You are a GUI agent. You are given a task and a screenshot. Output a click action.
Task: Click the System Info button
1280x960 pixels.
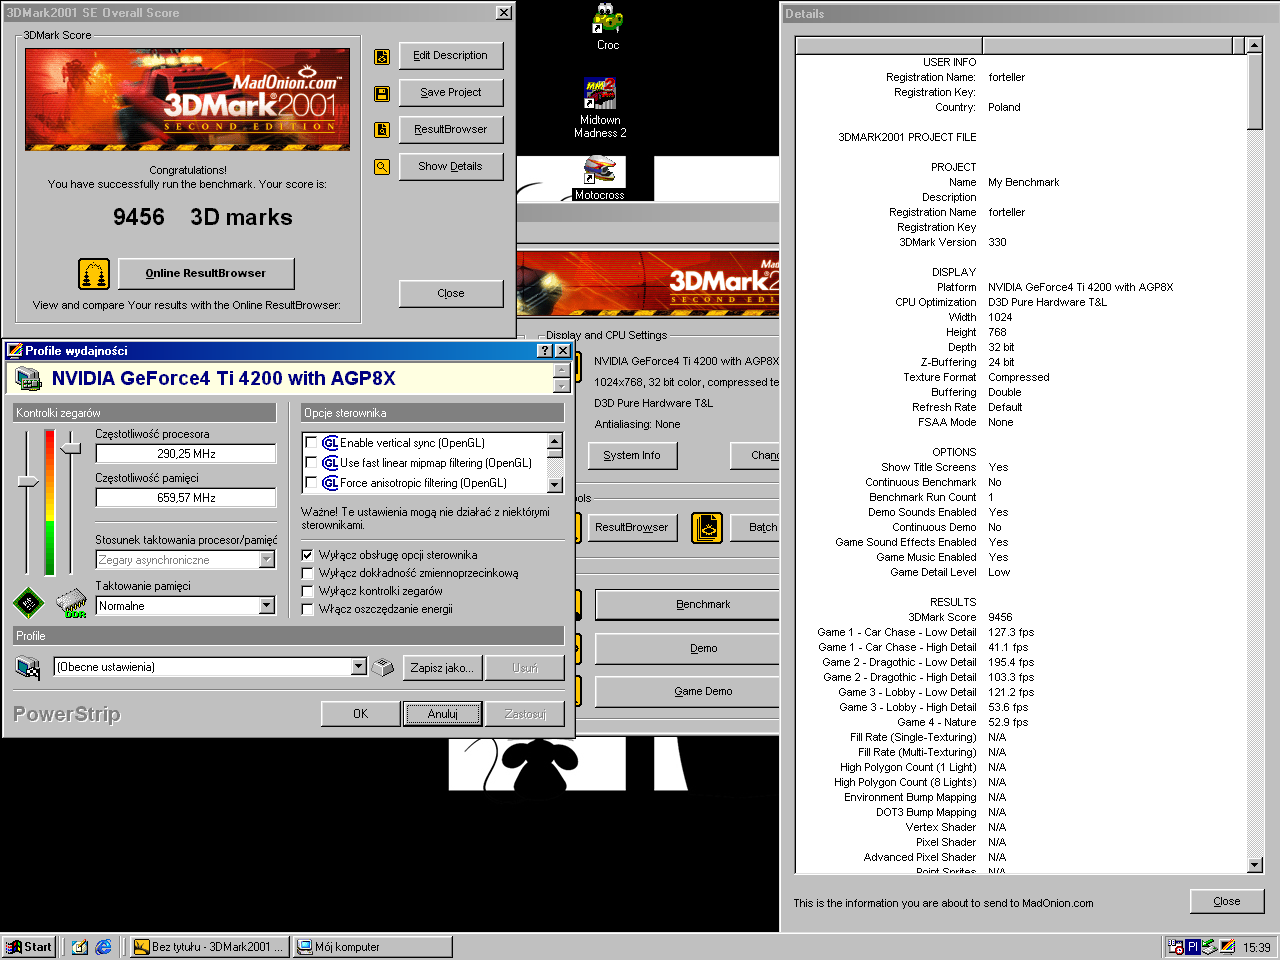tap(632, 456)
